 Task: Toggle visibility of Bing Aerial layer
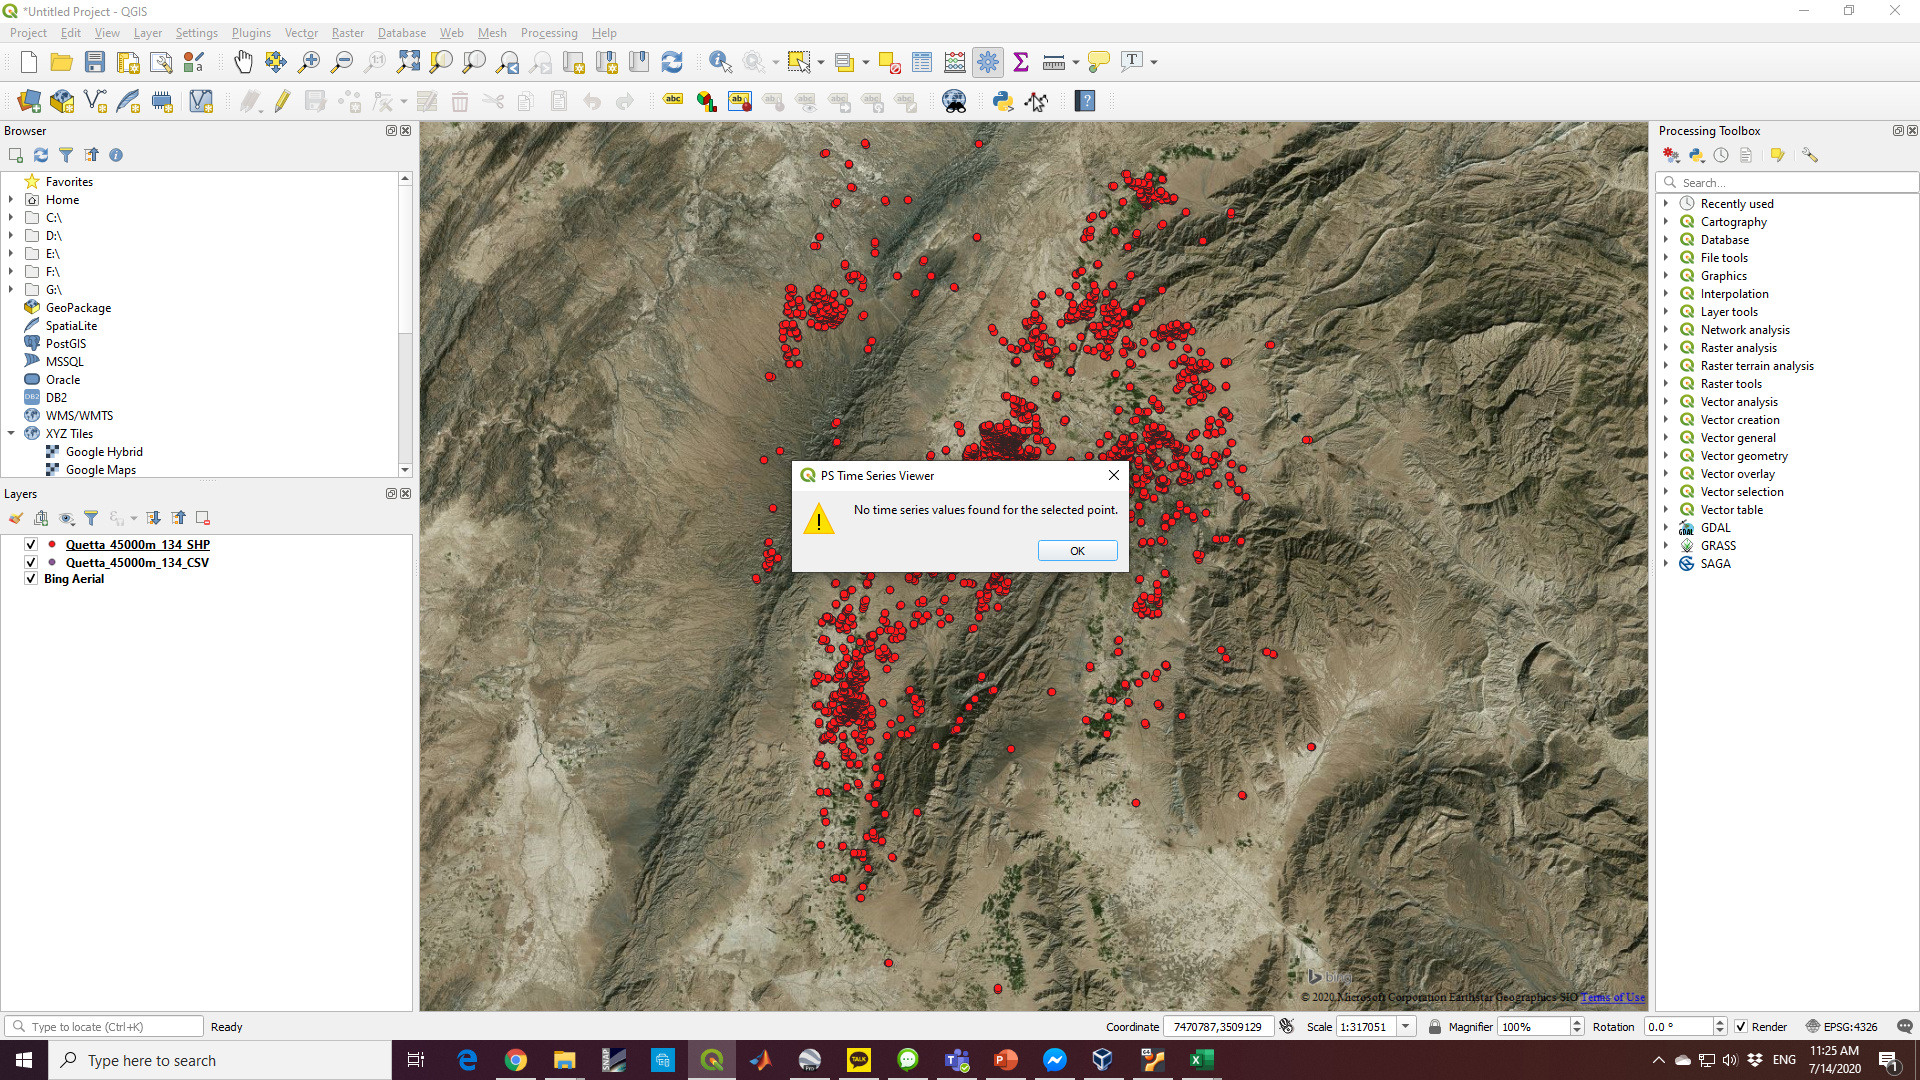(31, 579)
